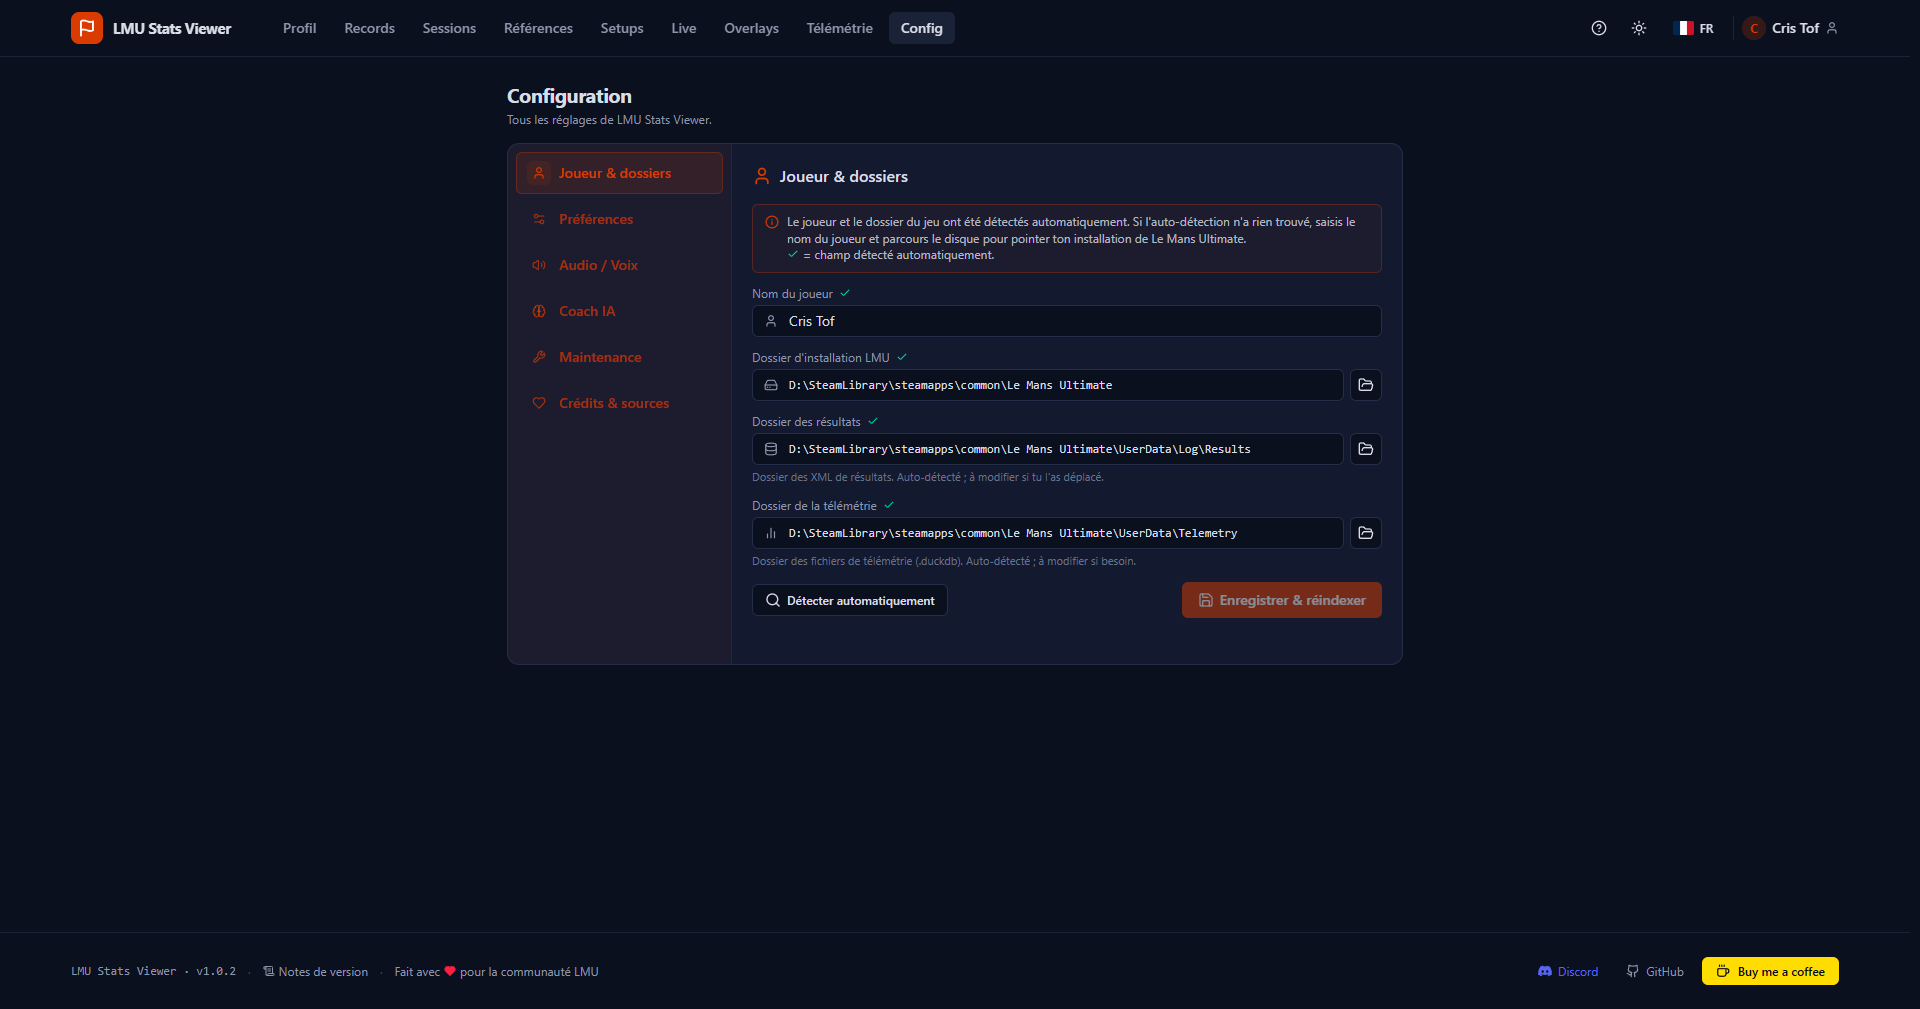Viewport: 1920px width, 1009px height.
Task: Click the Audio / Voix speaker icon
Action: pyautogui.click(x=539, y=265)
